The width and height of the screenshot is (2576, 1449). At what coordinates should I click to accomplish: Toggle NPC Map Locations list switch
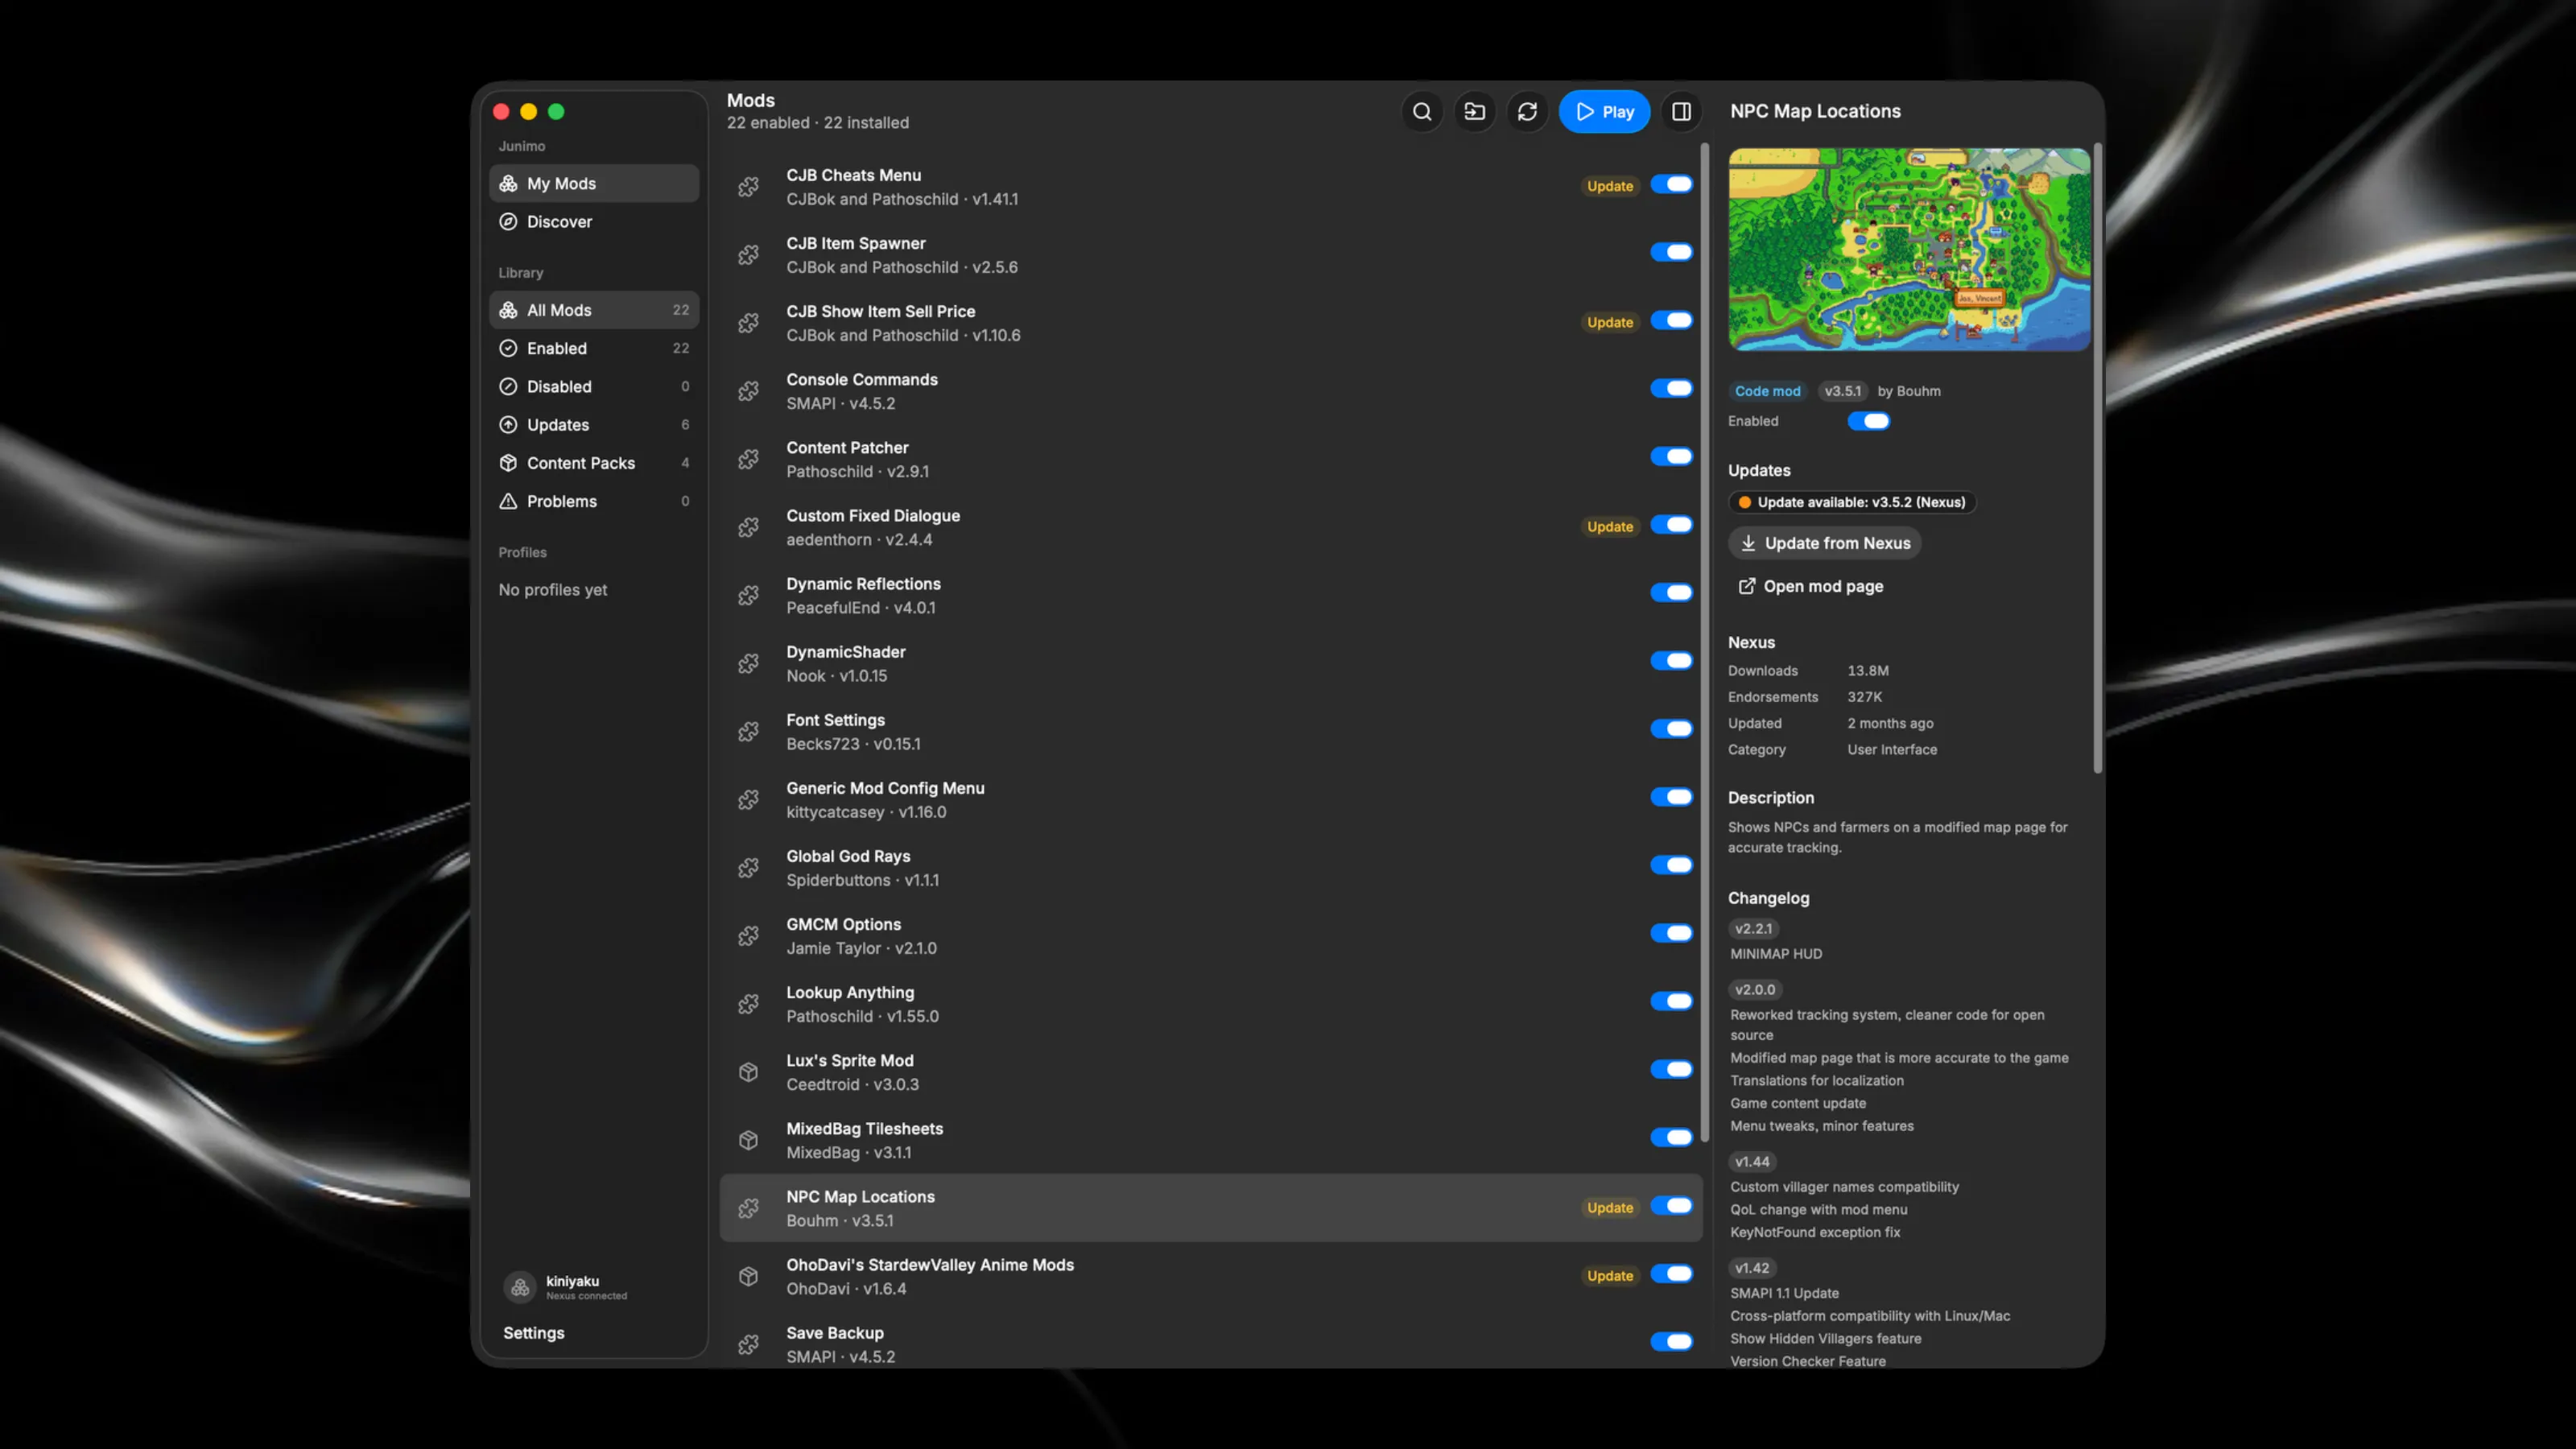click(x=1671, y=1205)
